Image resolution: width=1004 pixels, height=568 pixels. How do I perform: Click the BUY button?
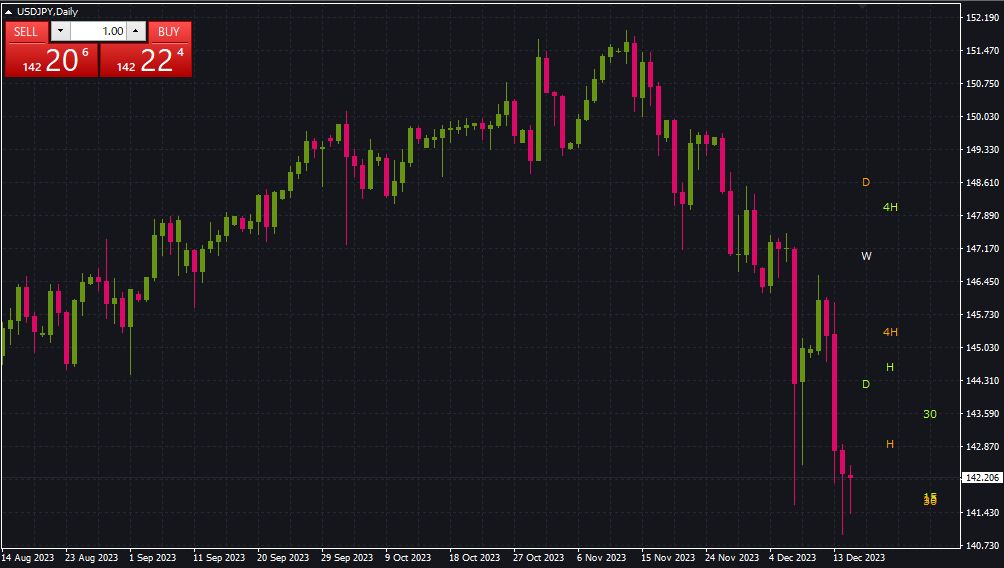[169, 31]
